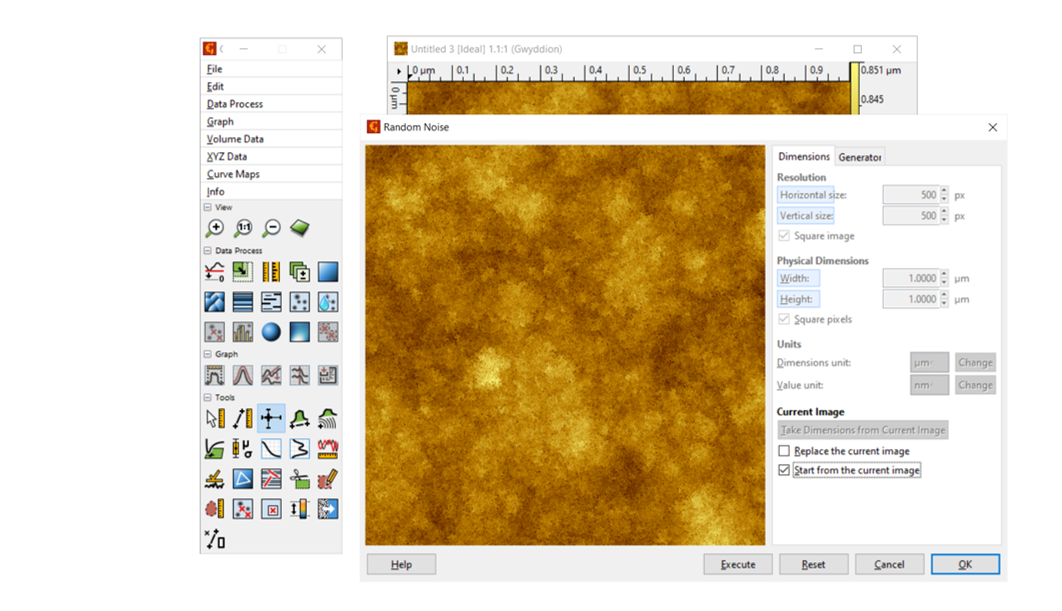
Task: Click the Zoom out magnifier icon
Action: coord(271,228)
